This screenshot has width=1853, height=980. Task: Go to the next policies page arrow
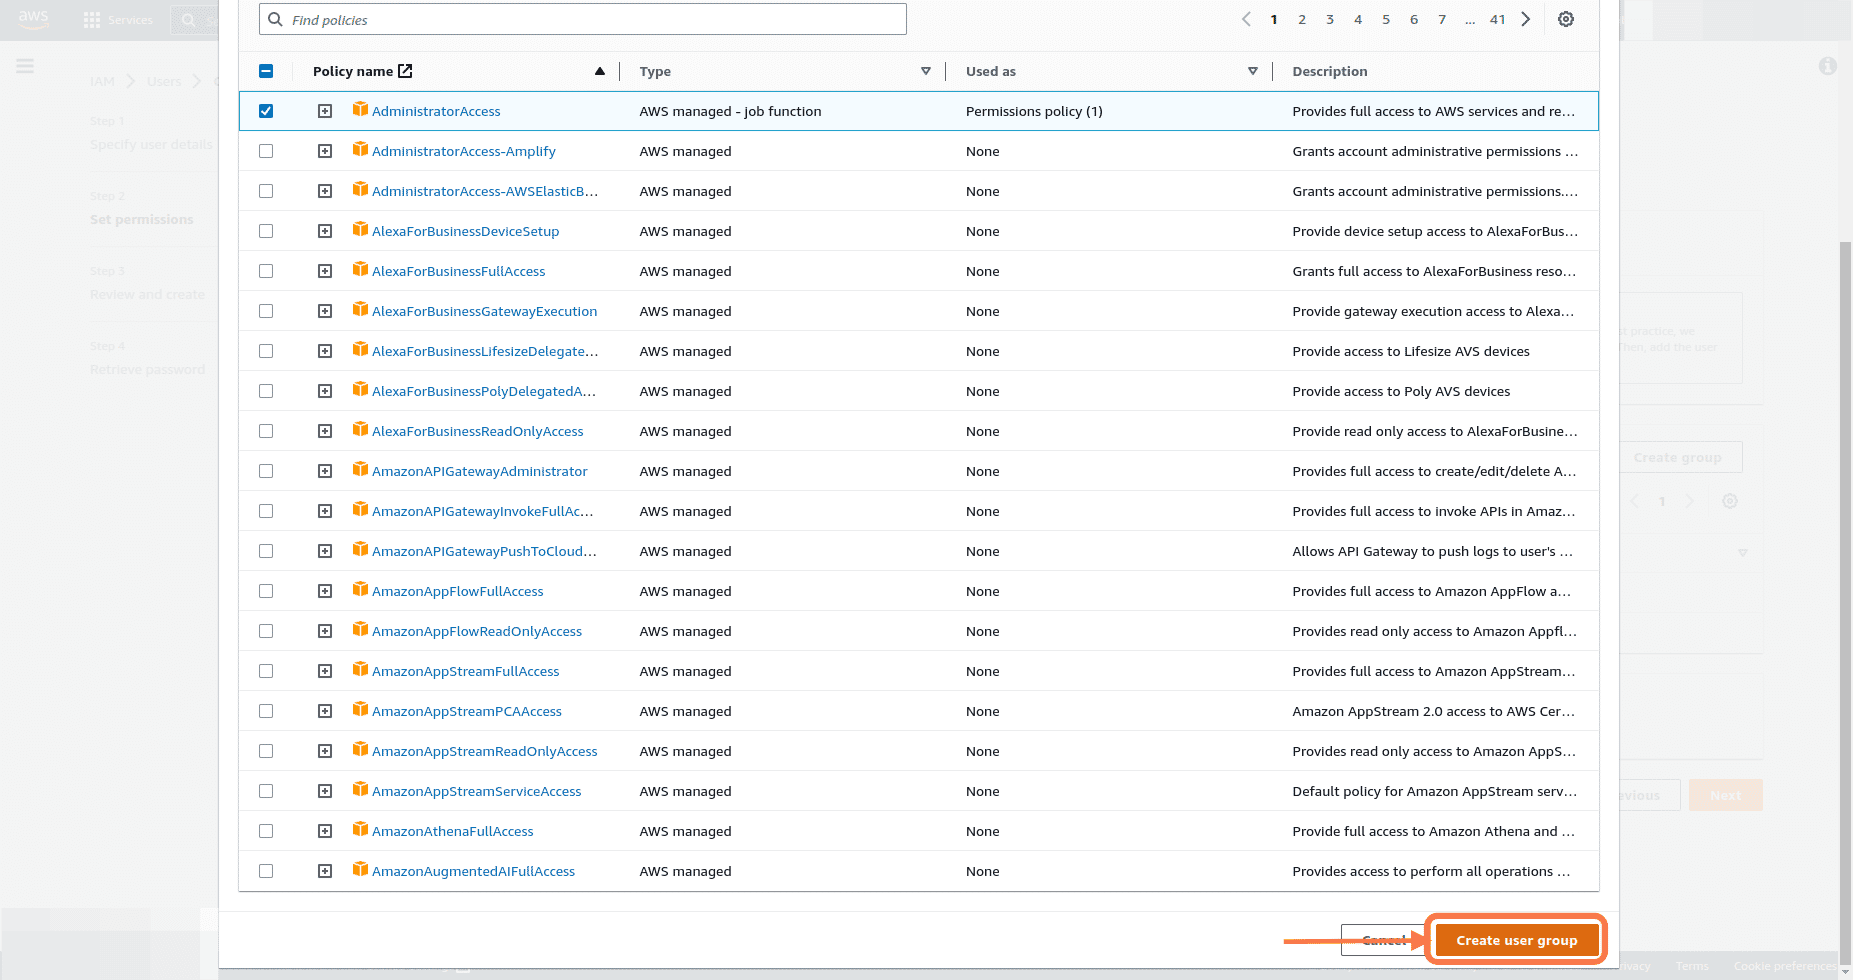(x=1526, y=19)
